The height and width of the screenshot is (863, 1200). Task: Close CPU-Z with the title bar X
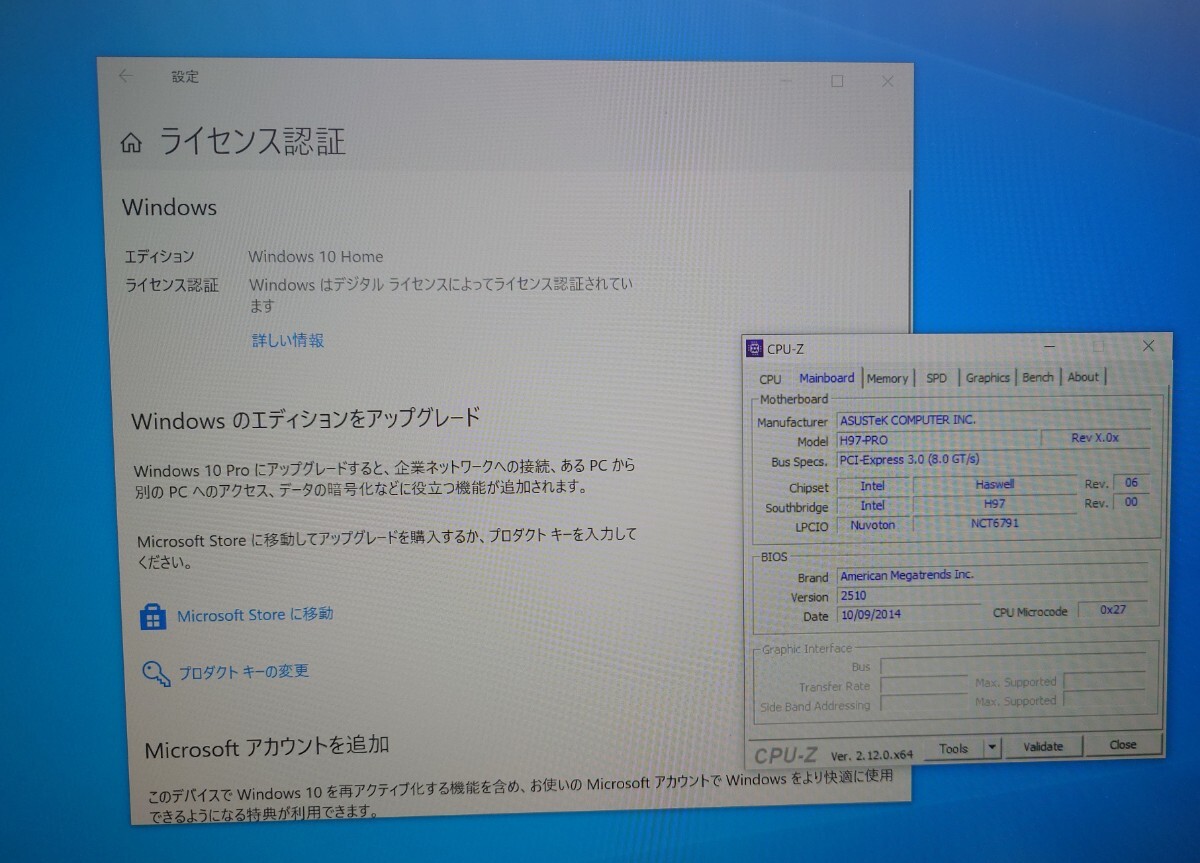pyautogui.click(x=1148, y=345)
